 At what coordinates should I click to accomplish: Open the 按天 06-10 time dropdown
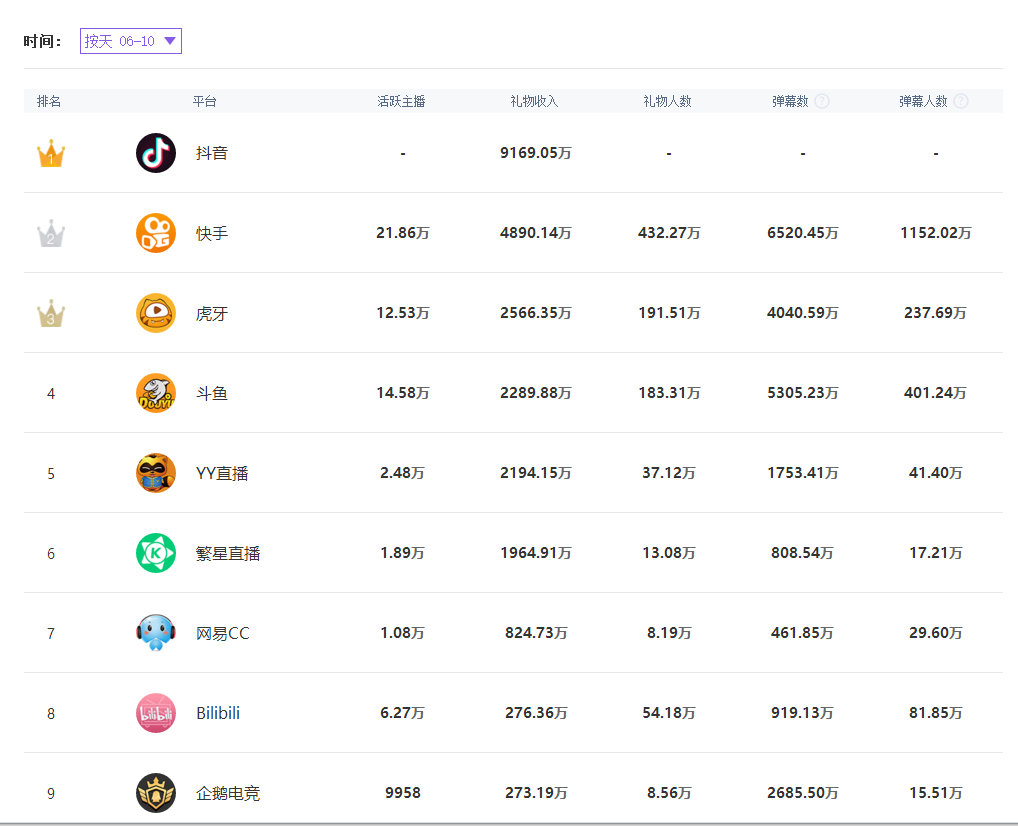(x=130, y=41)
